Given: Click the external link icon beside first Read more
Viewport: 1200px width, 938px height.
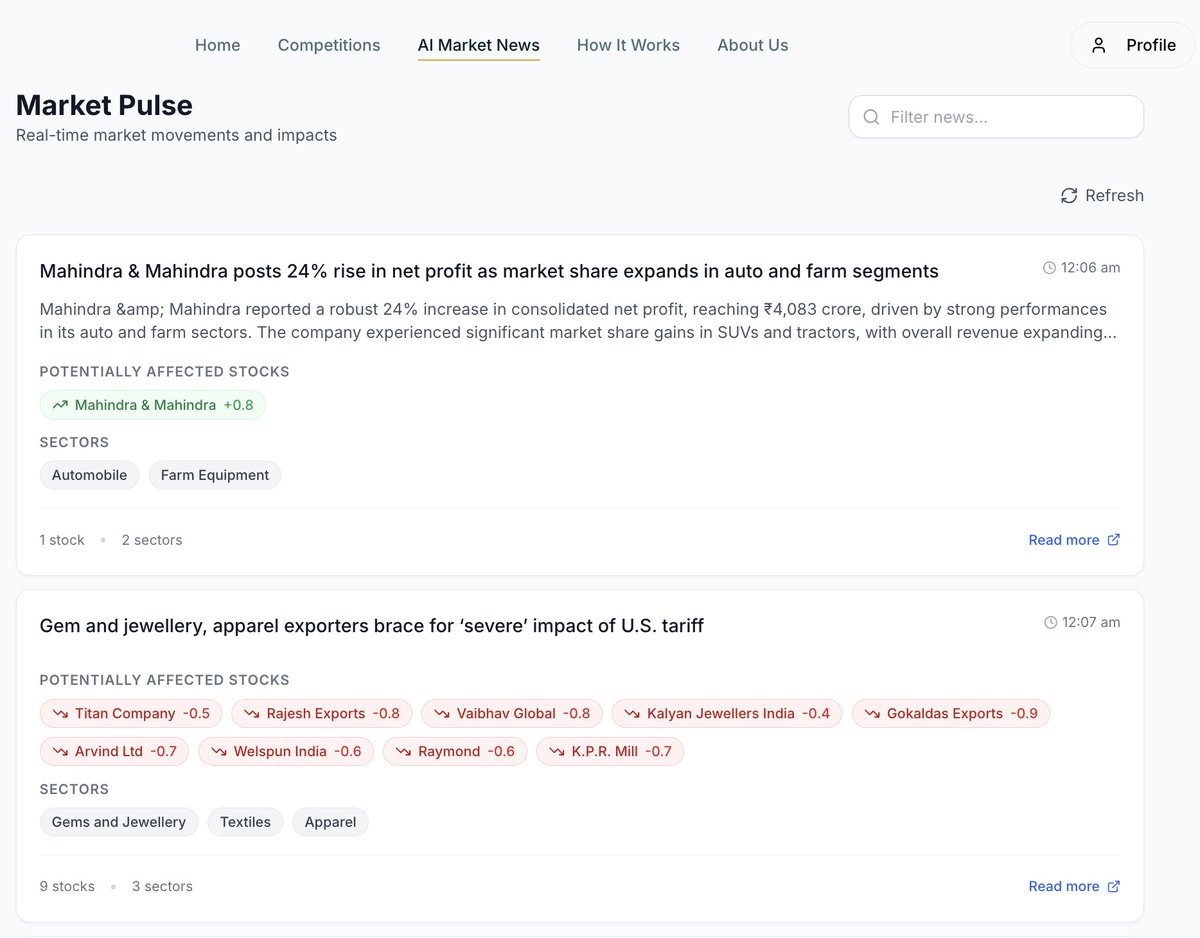Looking at the screenshot, I should tap(1112, 539).
